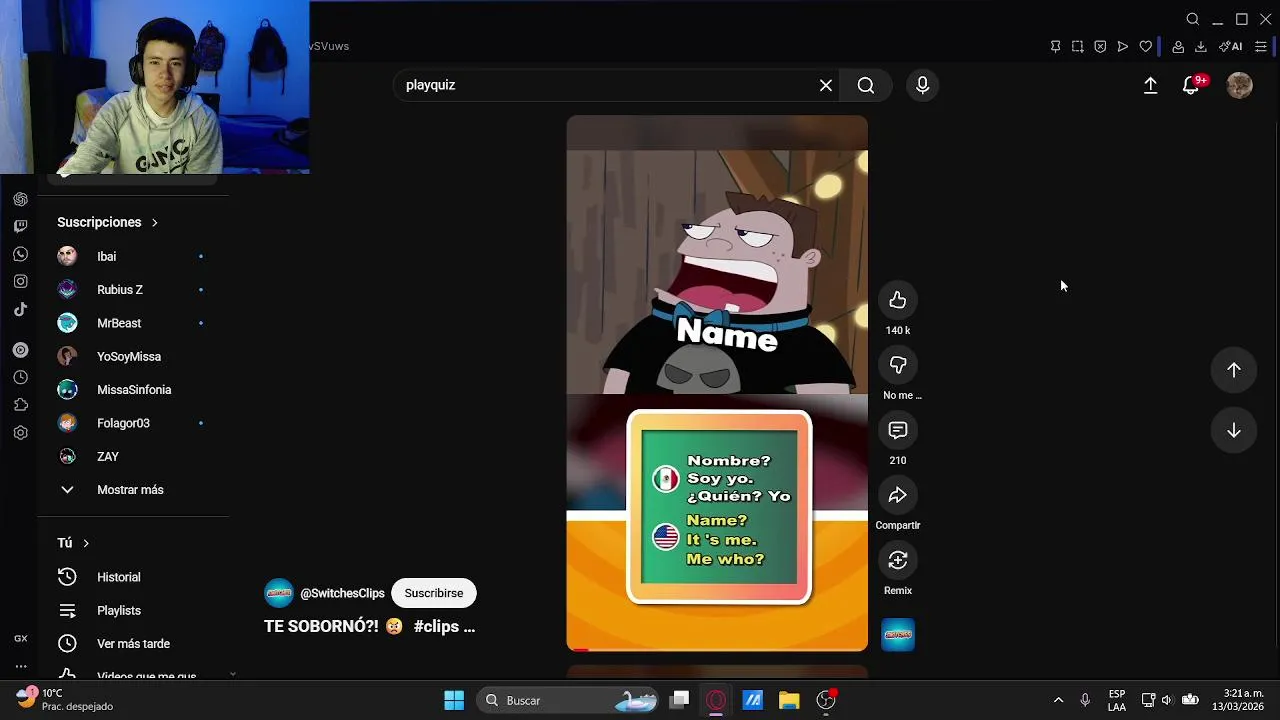
Task: Expand the Suscripciones section chevron
Action: 154,223
